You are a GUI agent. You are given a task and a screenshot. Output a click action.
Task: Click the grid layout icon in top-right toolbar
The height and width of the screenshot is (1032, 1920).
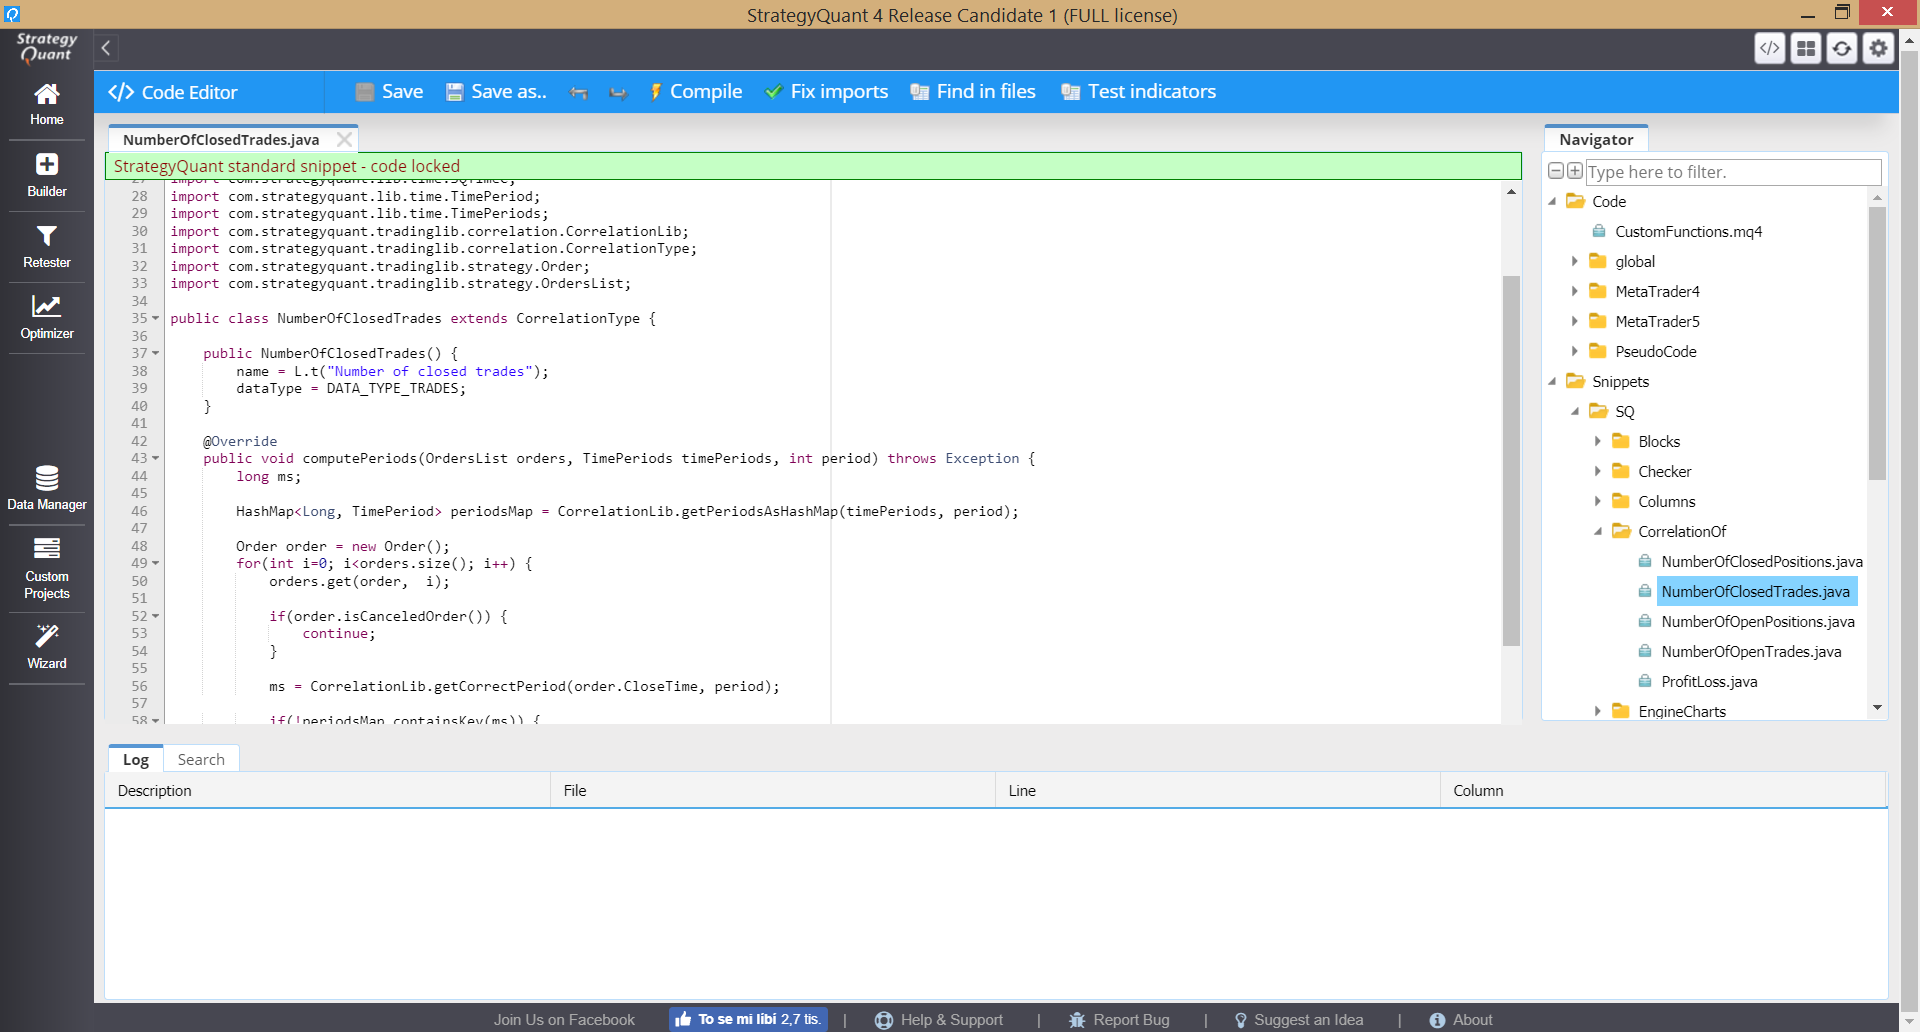[x=1806, y=48]
